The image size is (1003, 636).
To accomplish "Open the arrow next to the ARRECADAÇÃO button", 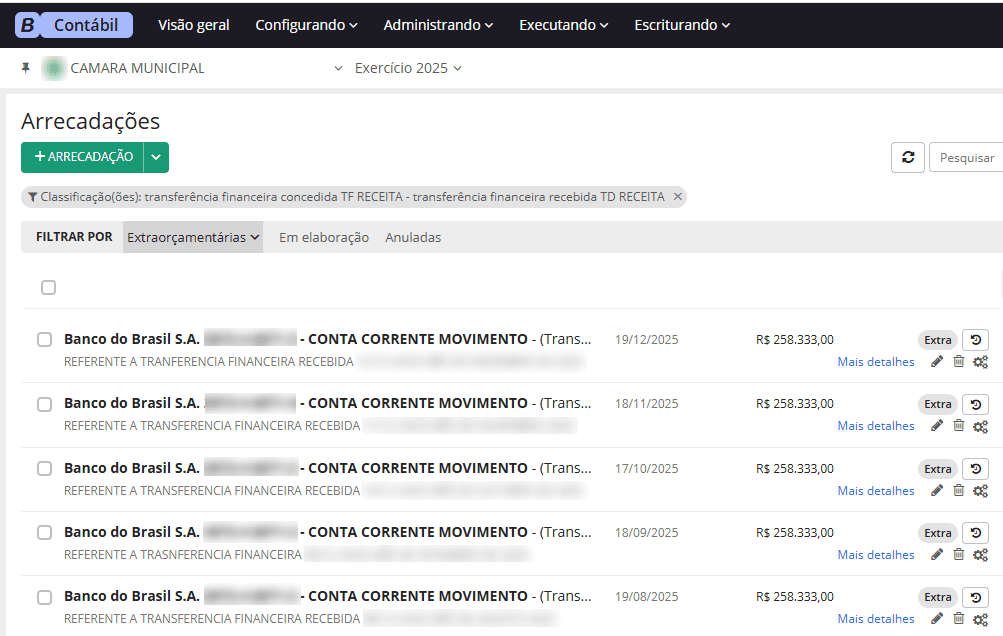I will pyautogui.click(x=157, y=157).
